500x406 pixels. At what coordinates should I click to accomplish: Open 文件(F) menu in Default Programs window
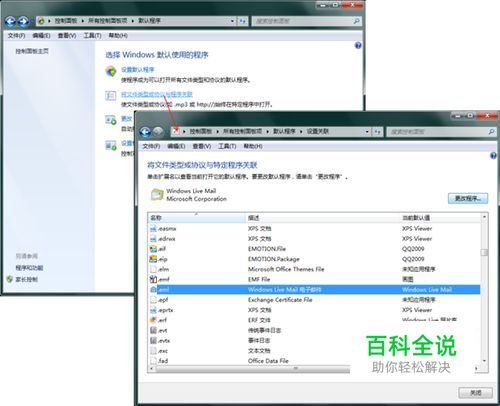coord(16,35)
